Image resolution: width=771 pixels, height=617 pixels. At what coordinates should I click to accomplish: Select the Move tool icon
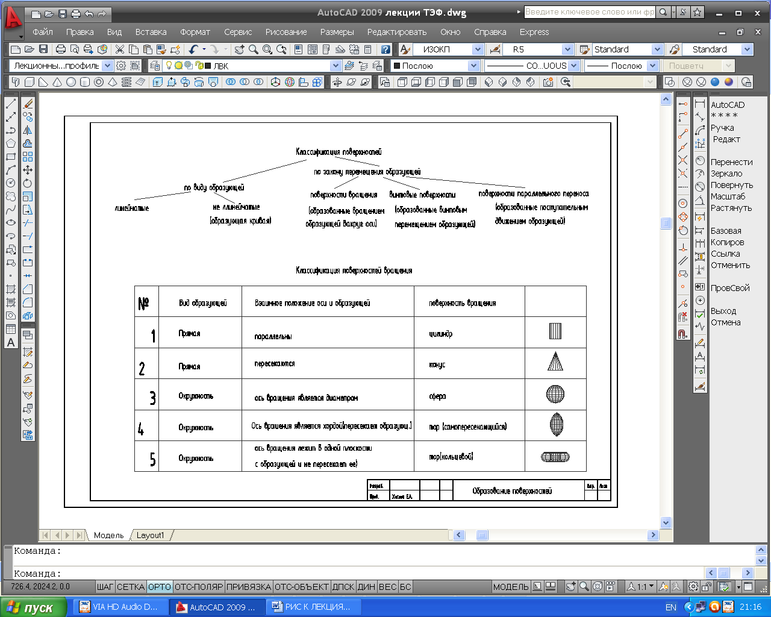tap(28, 170)
